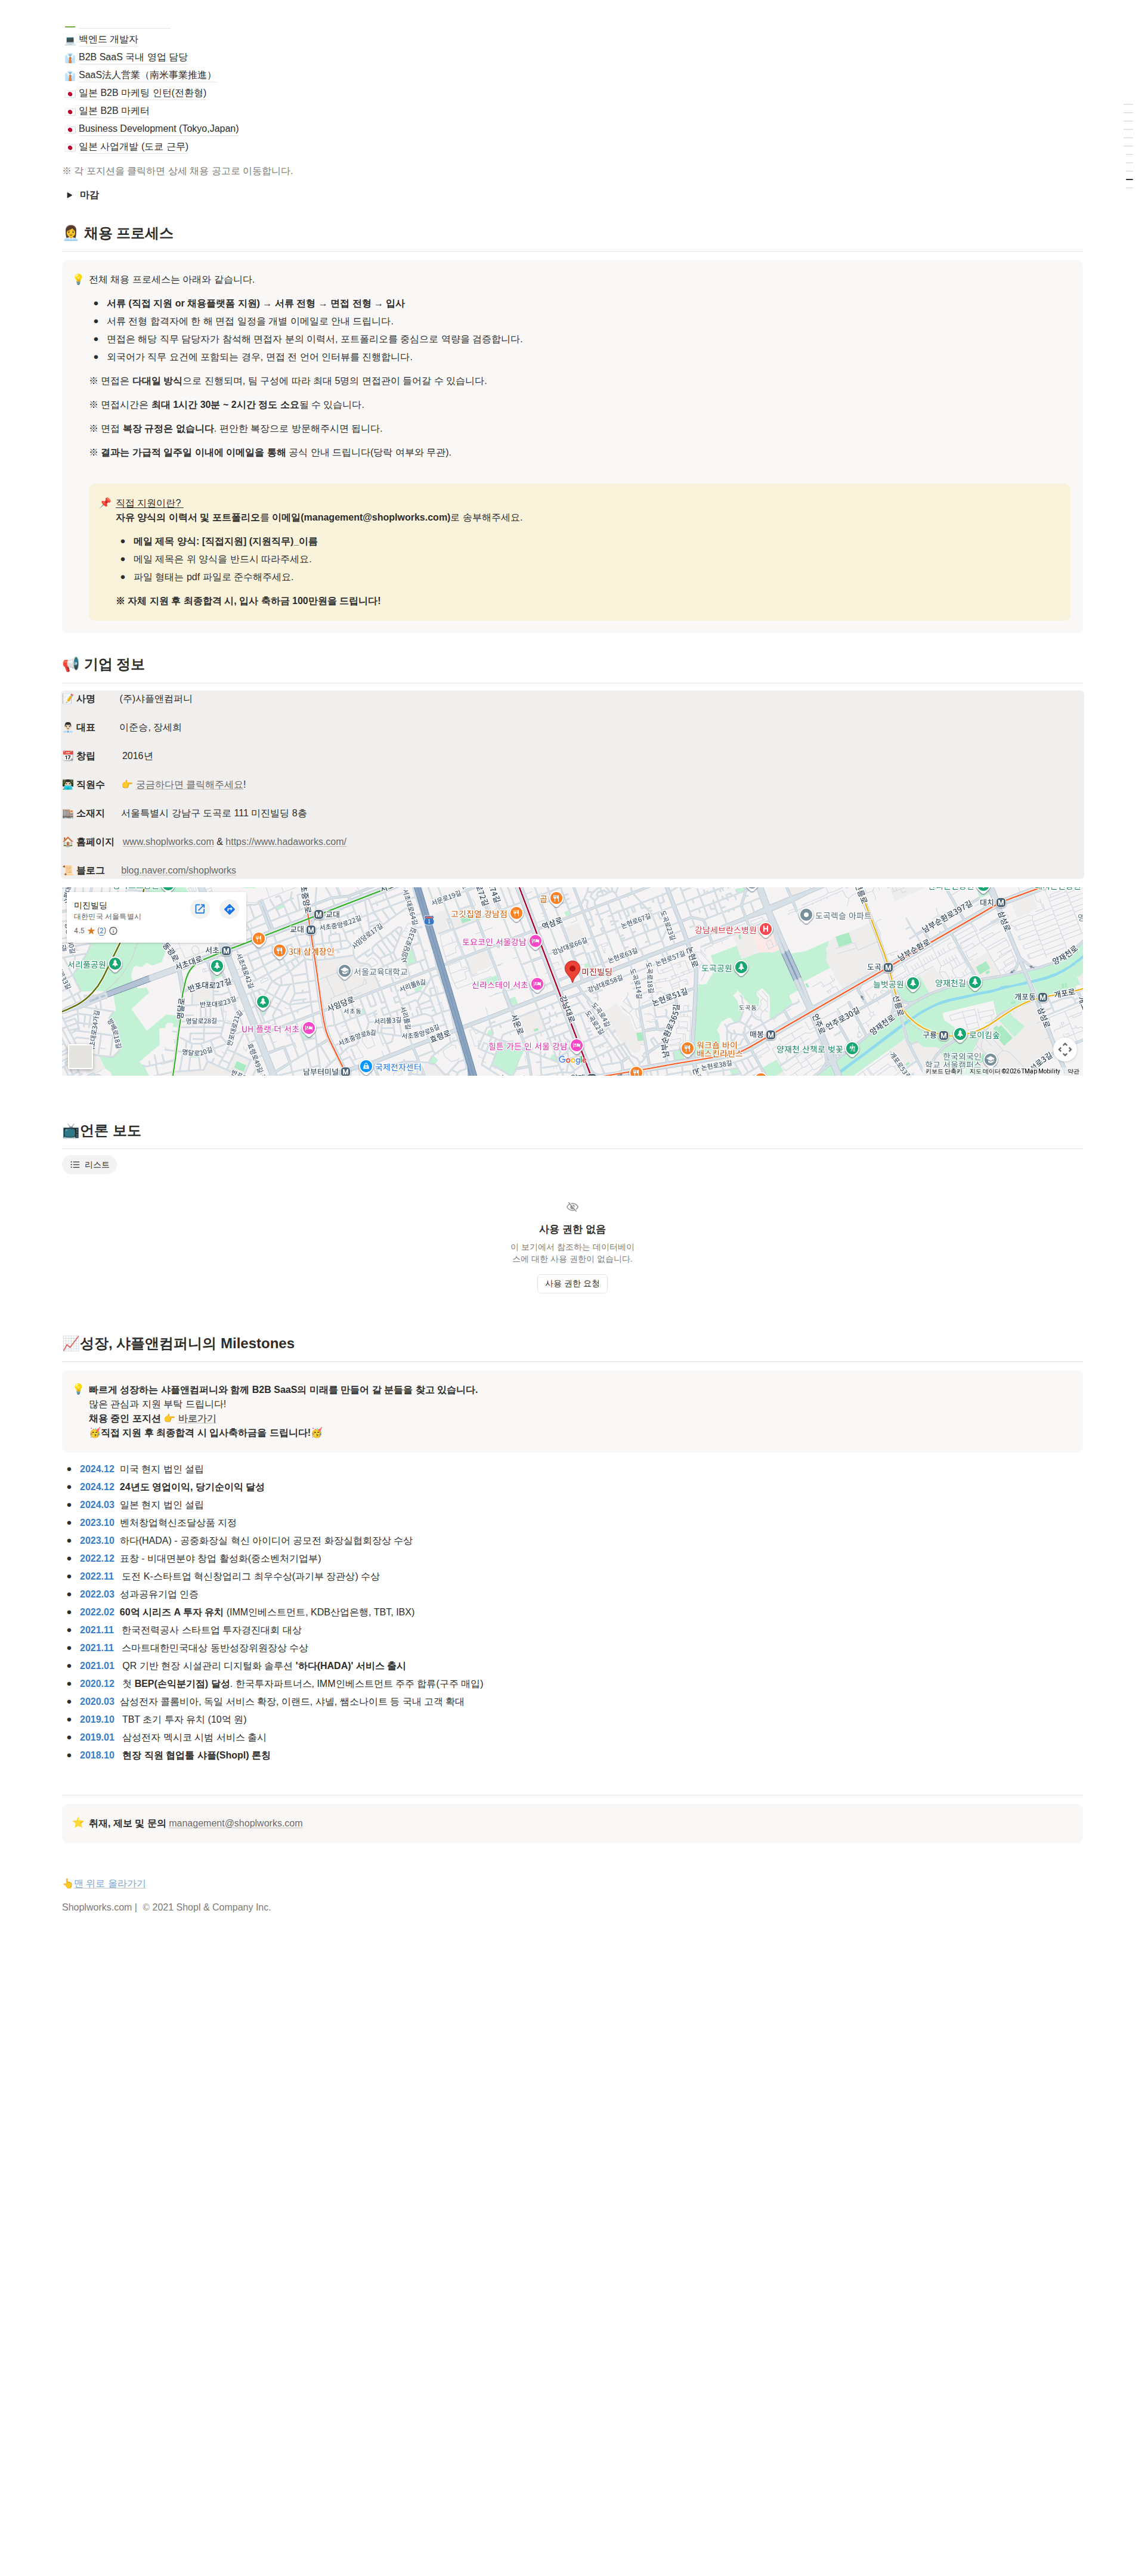
Task: Click 3대 삼계장인 restaurant marker
Action: [x=280, y=951]
